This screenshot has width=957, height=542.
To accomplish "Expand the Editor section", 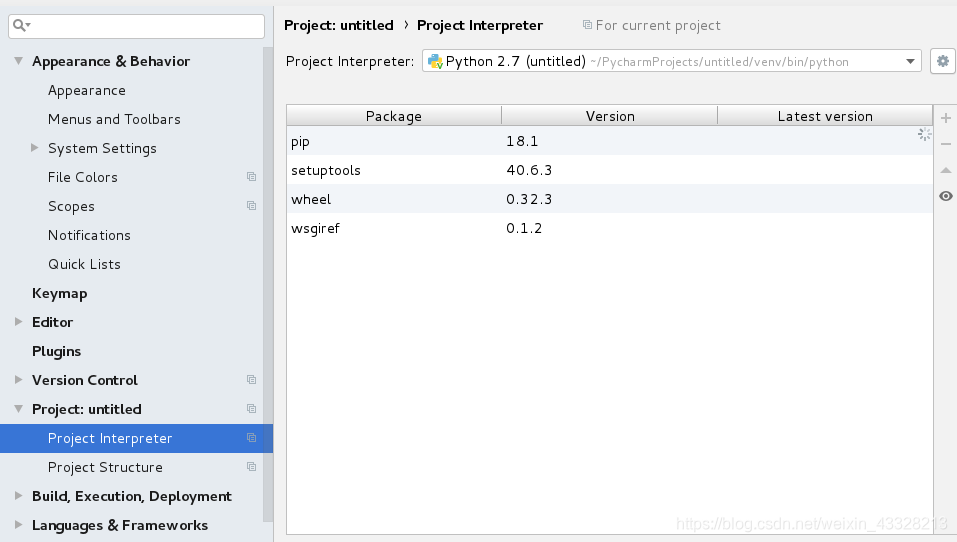I will tap(19, 322).
